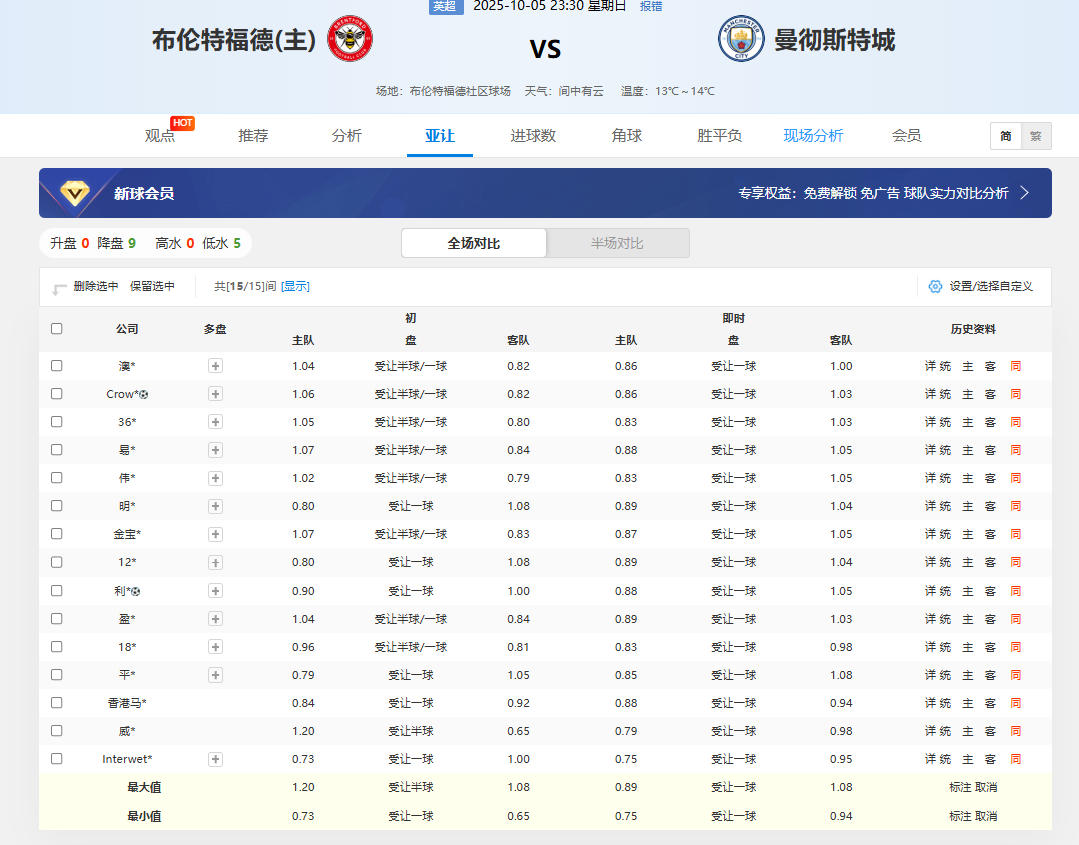Switch to the 进球数 tab

pyautogui.click(x=533, y=136)
